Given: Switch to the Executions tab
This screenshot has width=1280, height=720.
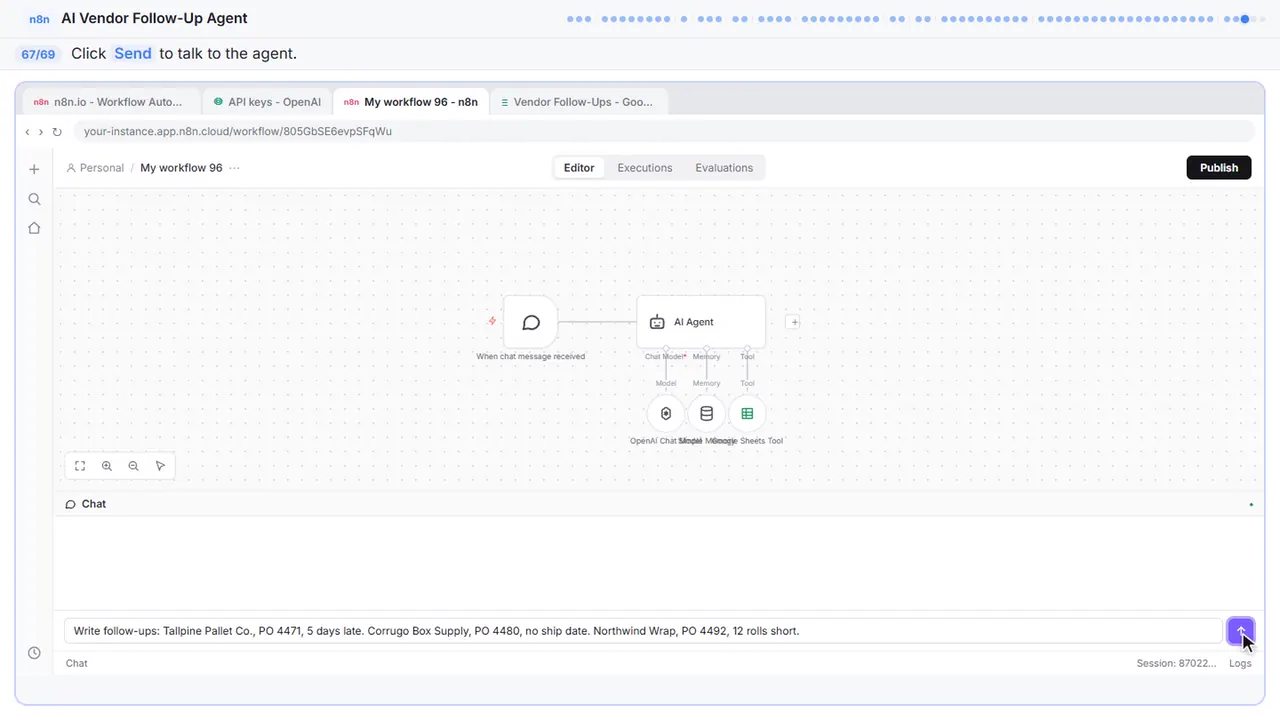Looking at the screenshot, I should click(x=645, y=168).
